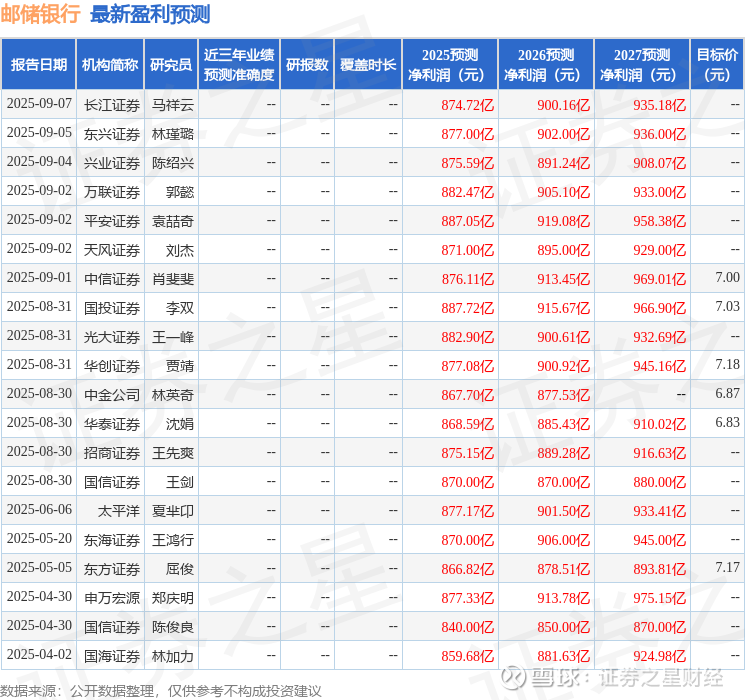Screen dimensions: 745x700
Task: Click the target price 7.18
Action: (x=727, y=364)
